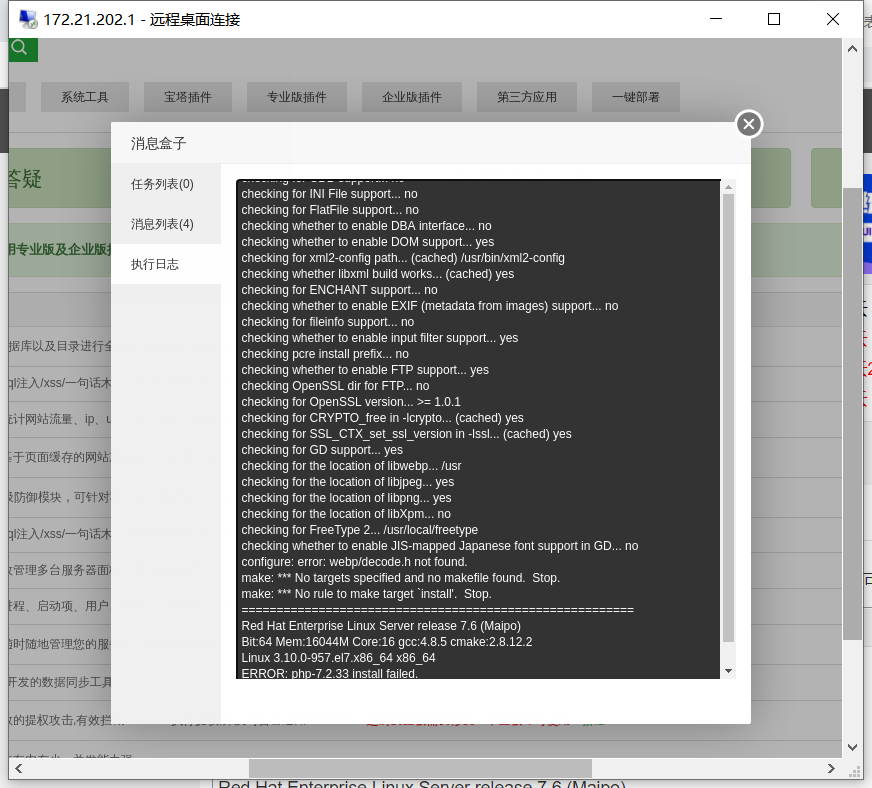This screenshot has width=872, height=788.
Task: Click 'checking for the location of libXpm... no'
Action: tap(346, 514)
